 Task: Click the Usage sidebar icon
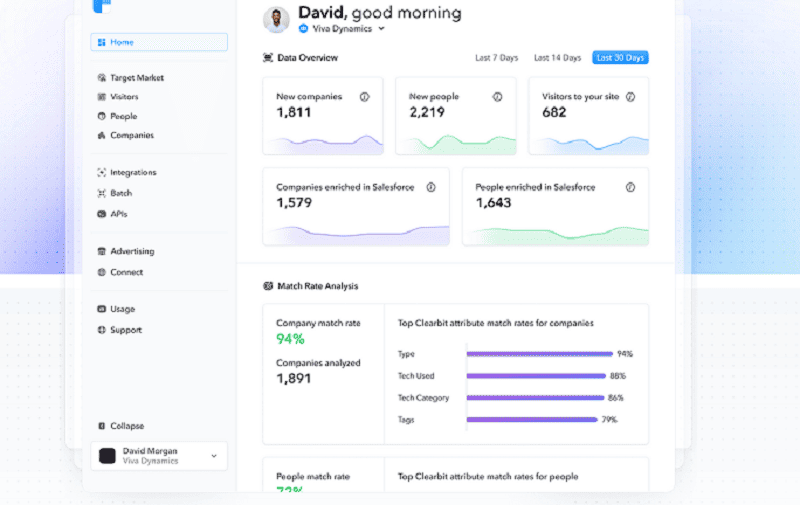coord(102,309)
